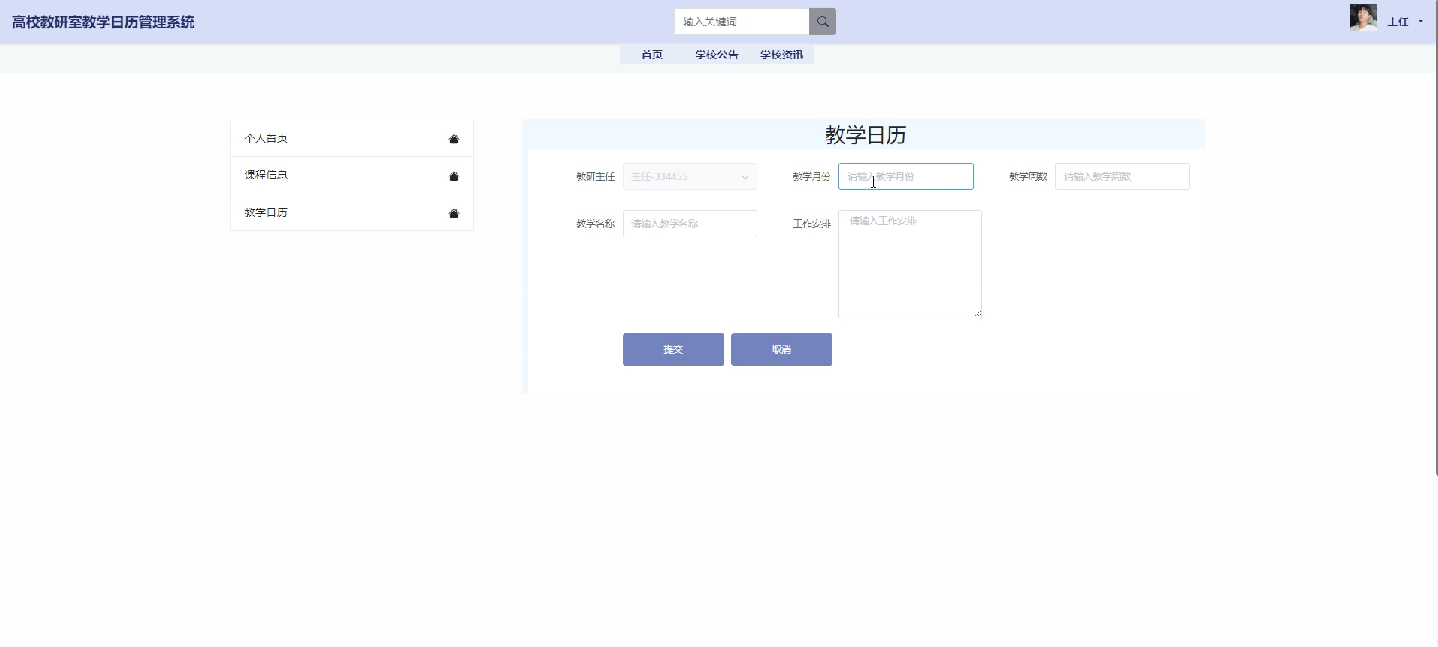Screen dimensions: 1438x647
Task: Open the 主任-034455 selector
Action: click(x=689, y=176)
